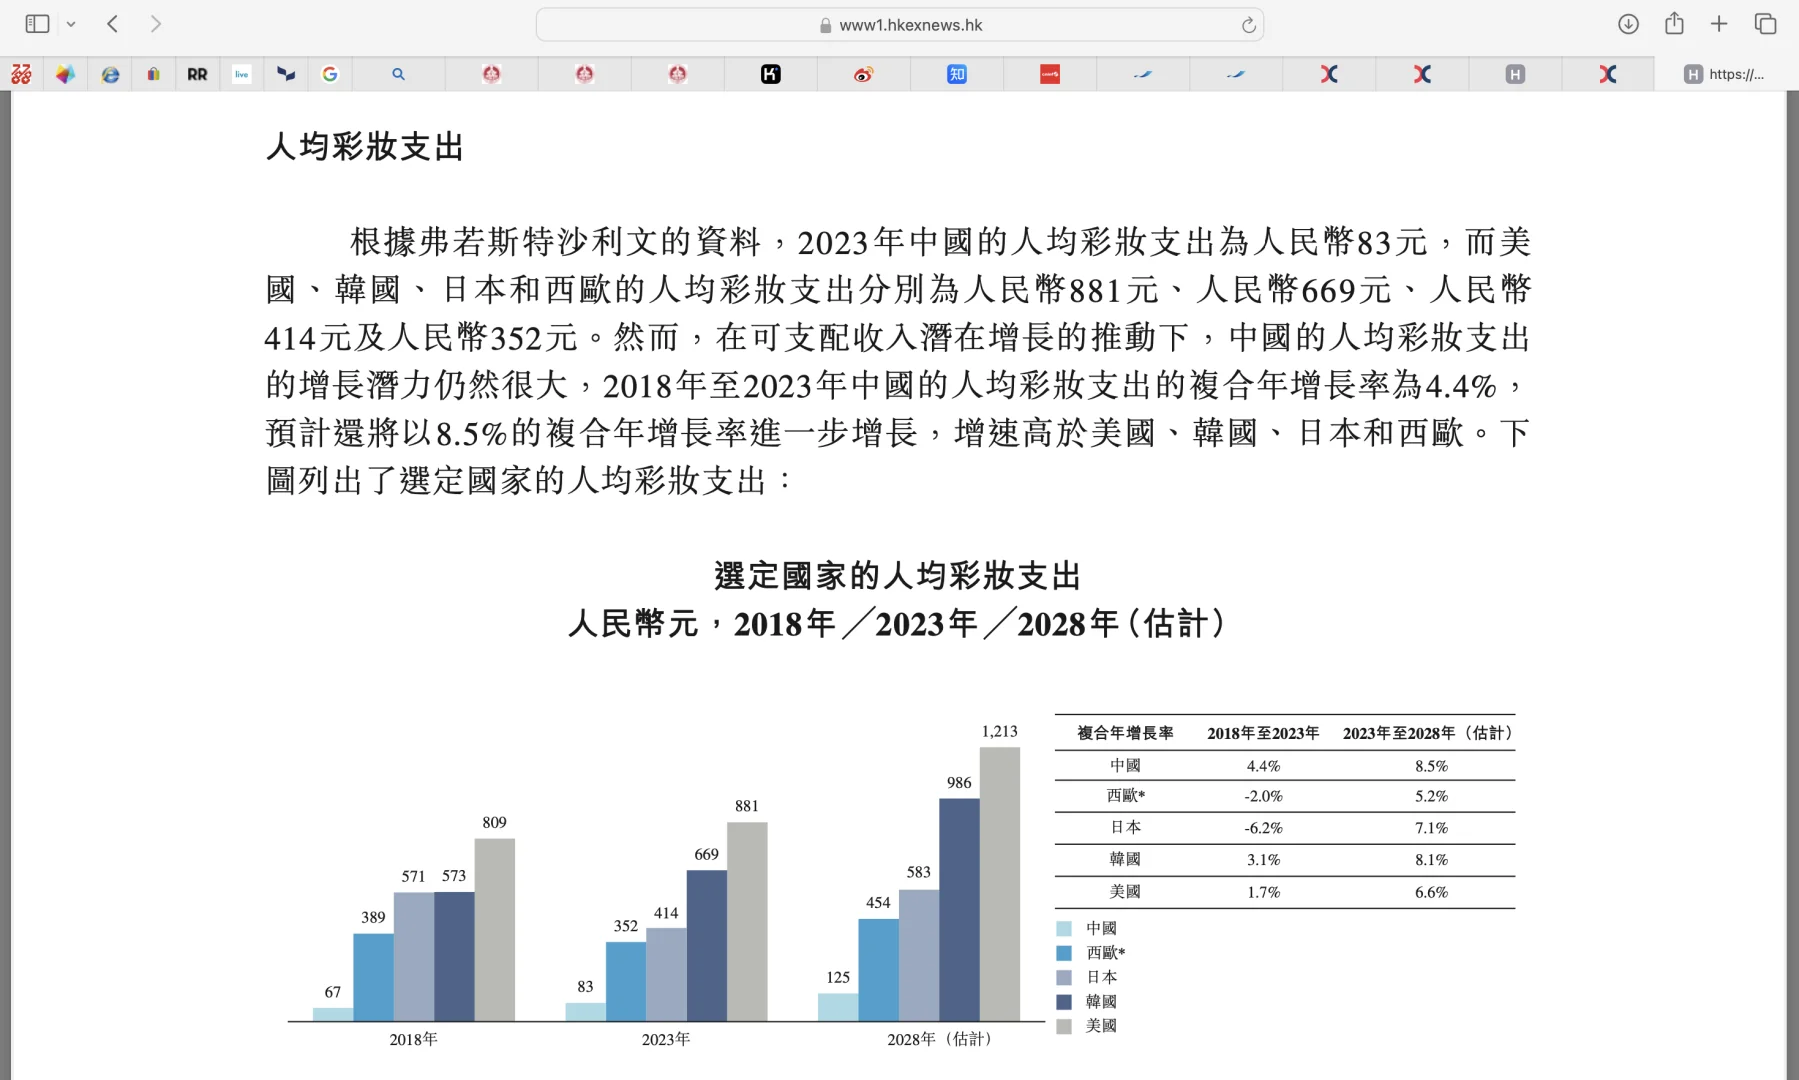Click the 3.1% cell in the table

coord(1263,860)
